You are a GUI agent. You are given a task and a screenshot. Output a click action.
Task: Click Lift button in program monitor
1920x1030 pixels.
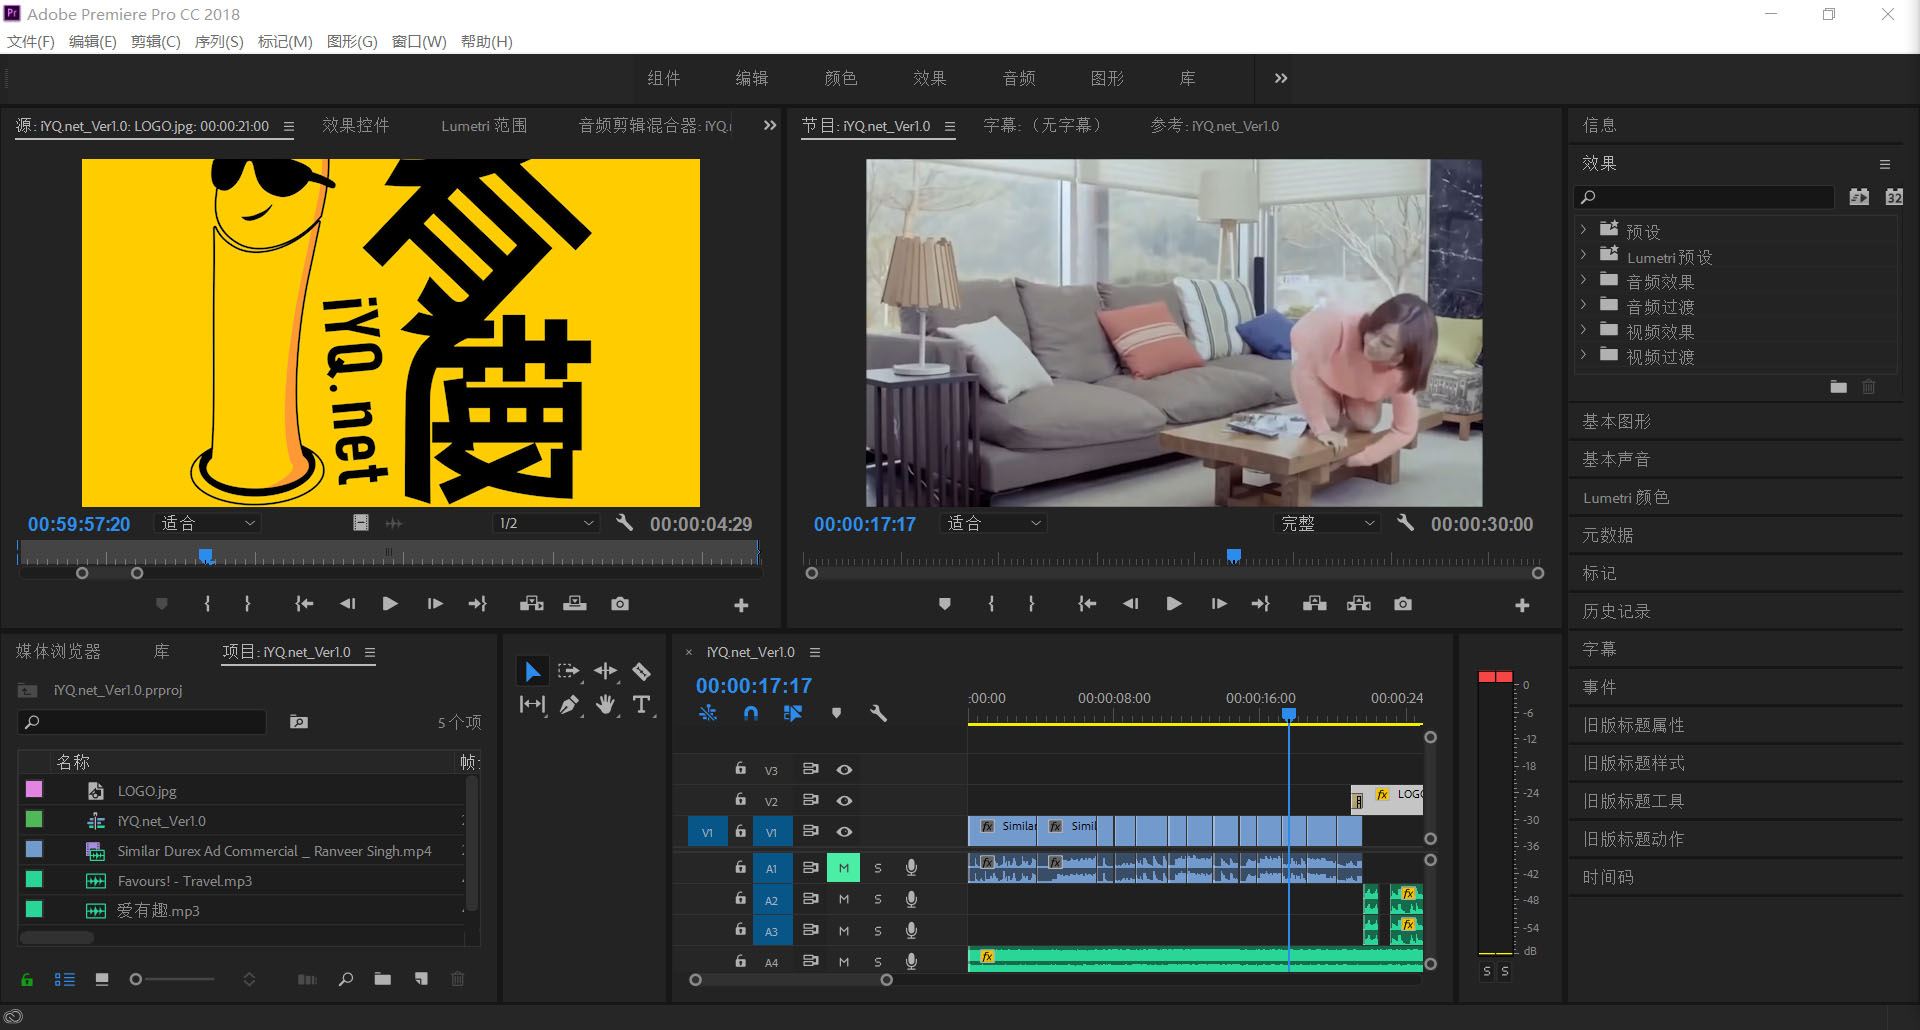point(1315,604)
